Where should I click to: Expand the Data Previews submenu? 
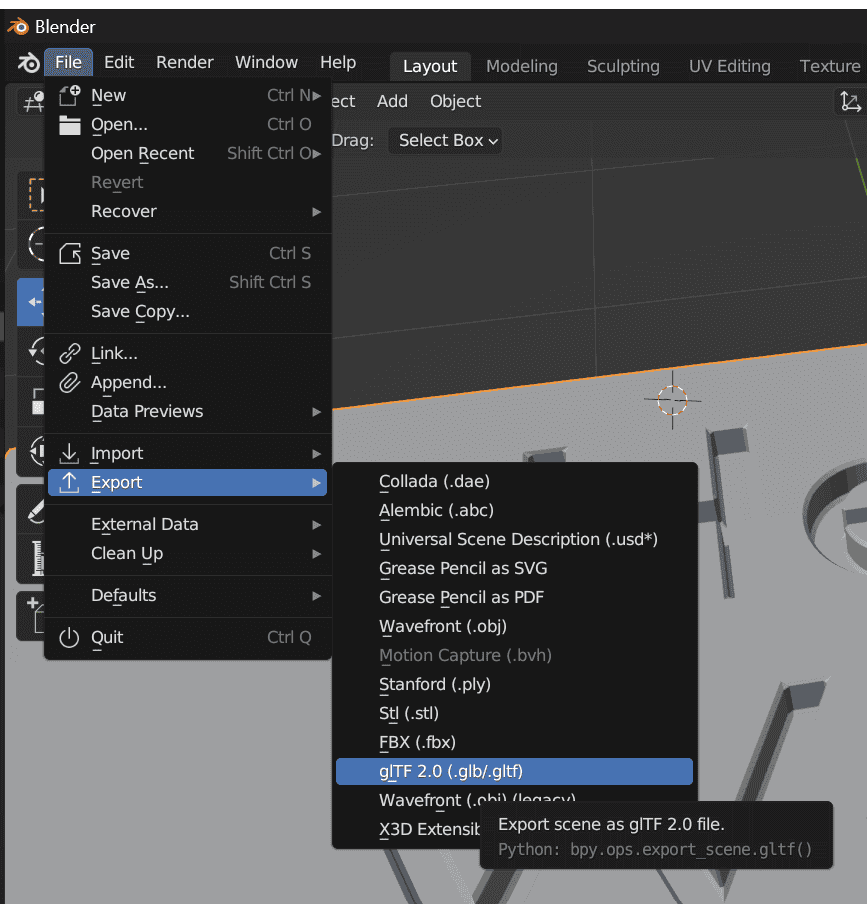point(188,412)
